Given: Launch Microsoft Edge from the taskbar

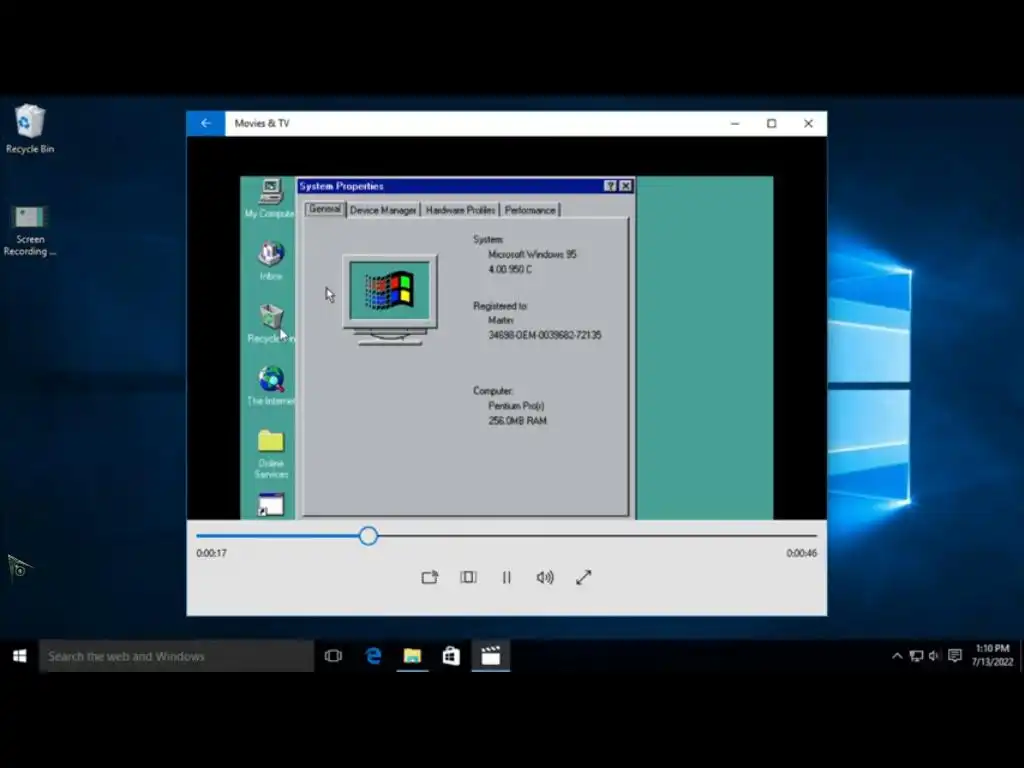Looking at the screenshot, I should tap(373, 656).
